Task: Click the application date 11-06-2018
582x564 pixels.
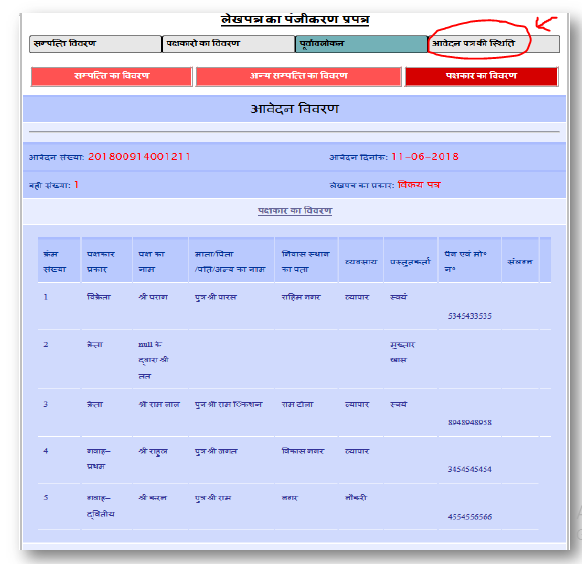Action: coord(425,157)
